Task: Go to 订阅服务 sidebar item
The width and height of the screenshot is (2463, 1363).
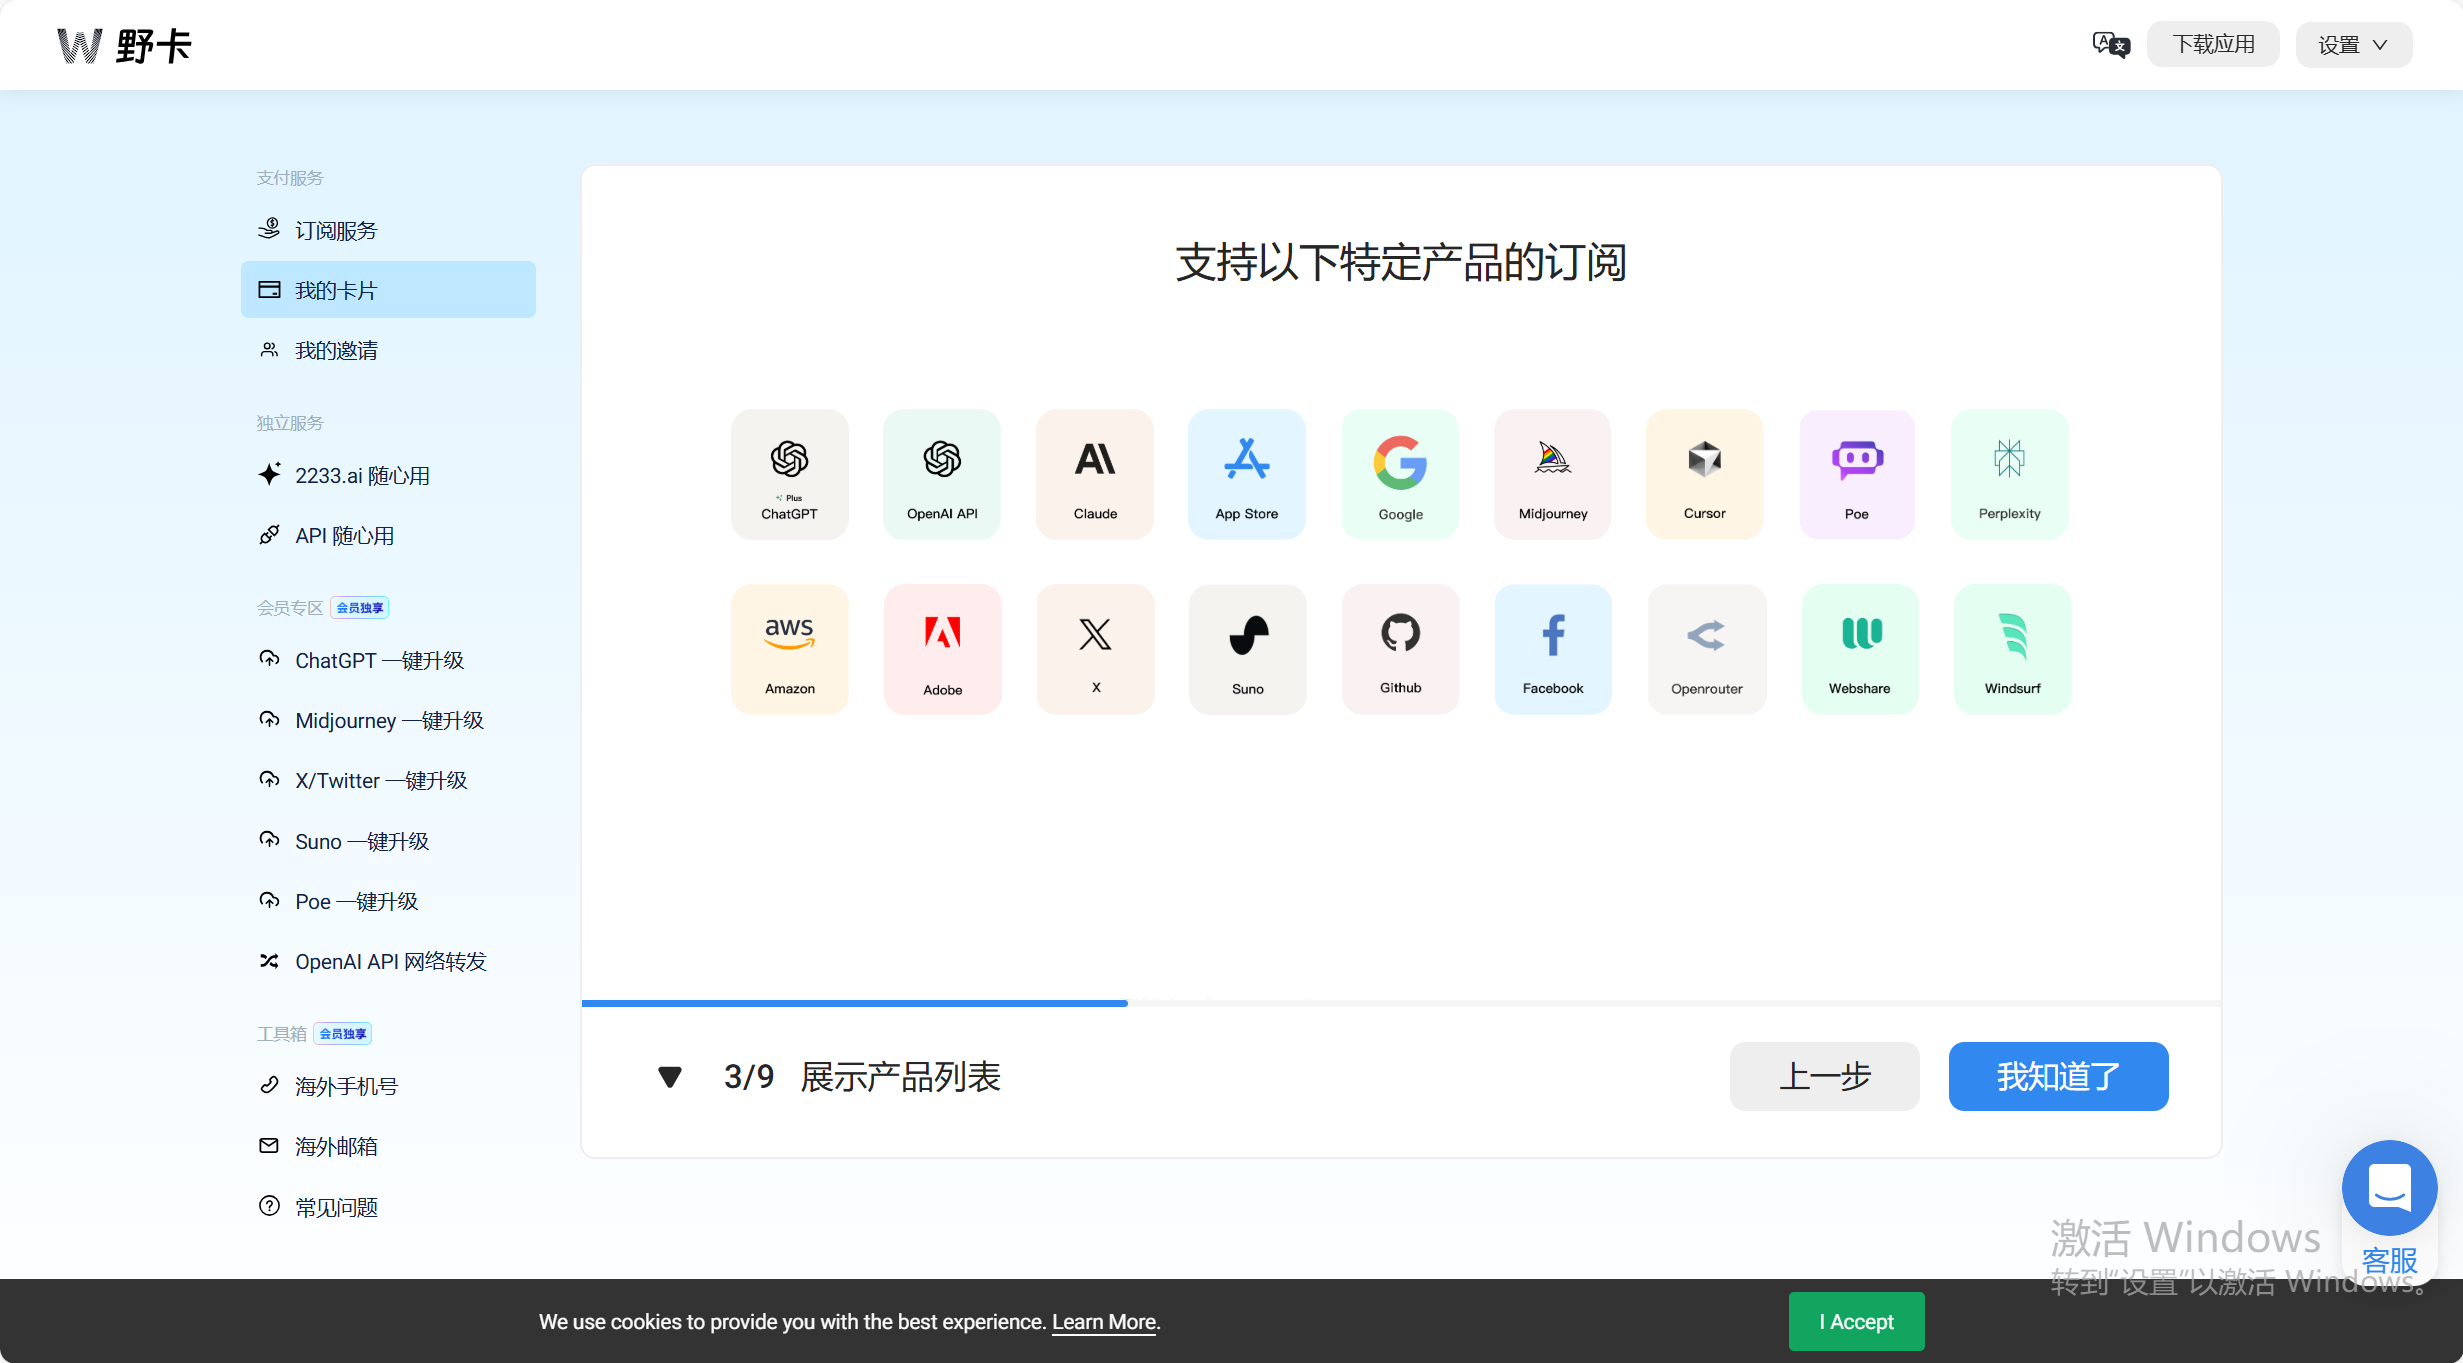Action: pyautogui.click(x=336, y=230)
